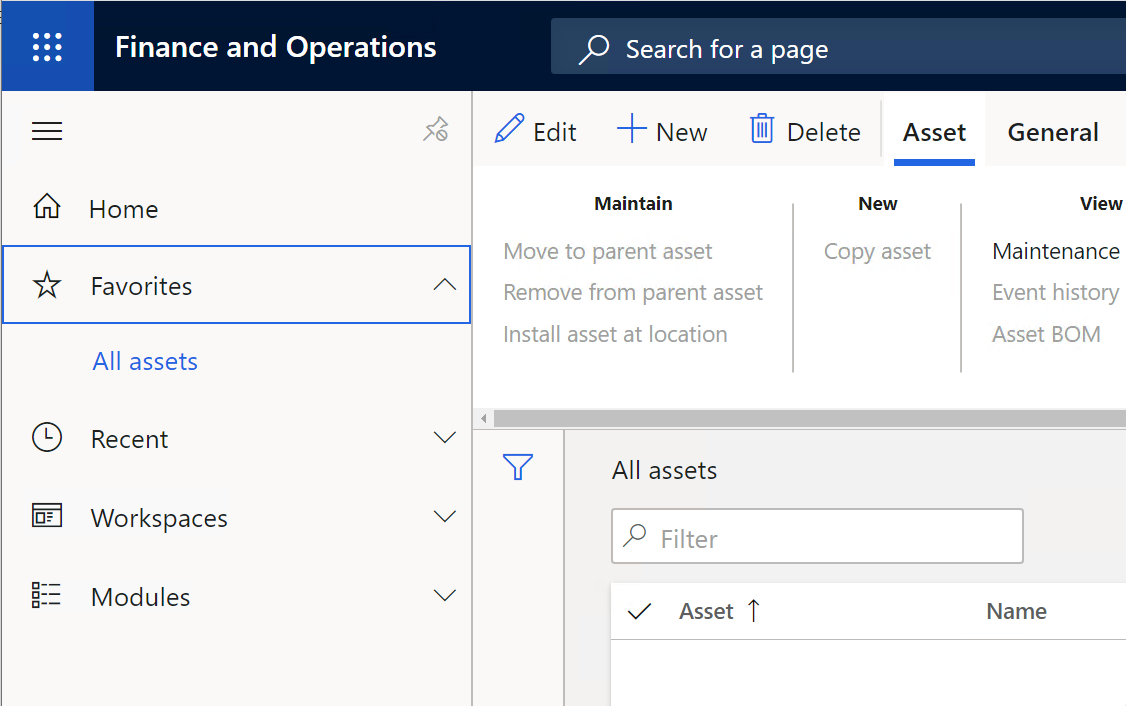The image size is (1126, 706).
Task: Switch to the General tab
Action: coord(1053,132)
